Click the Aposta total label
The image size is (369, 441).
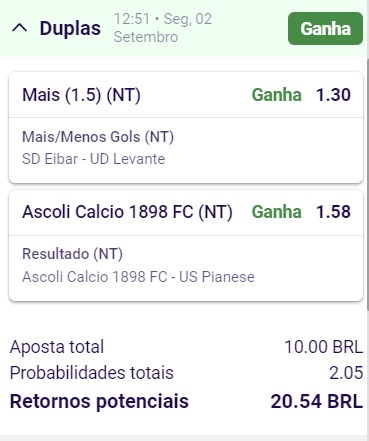(x=57, y=347)
